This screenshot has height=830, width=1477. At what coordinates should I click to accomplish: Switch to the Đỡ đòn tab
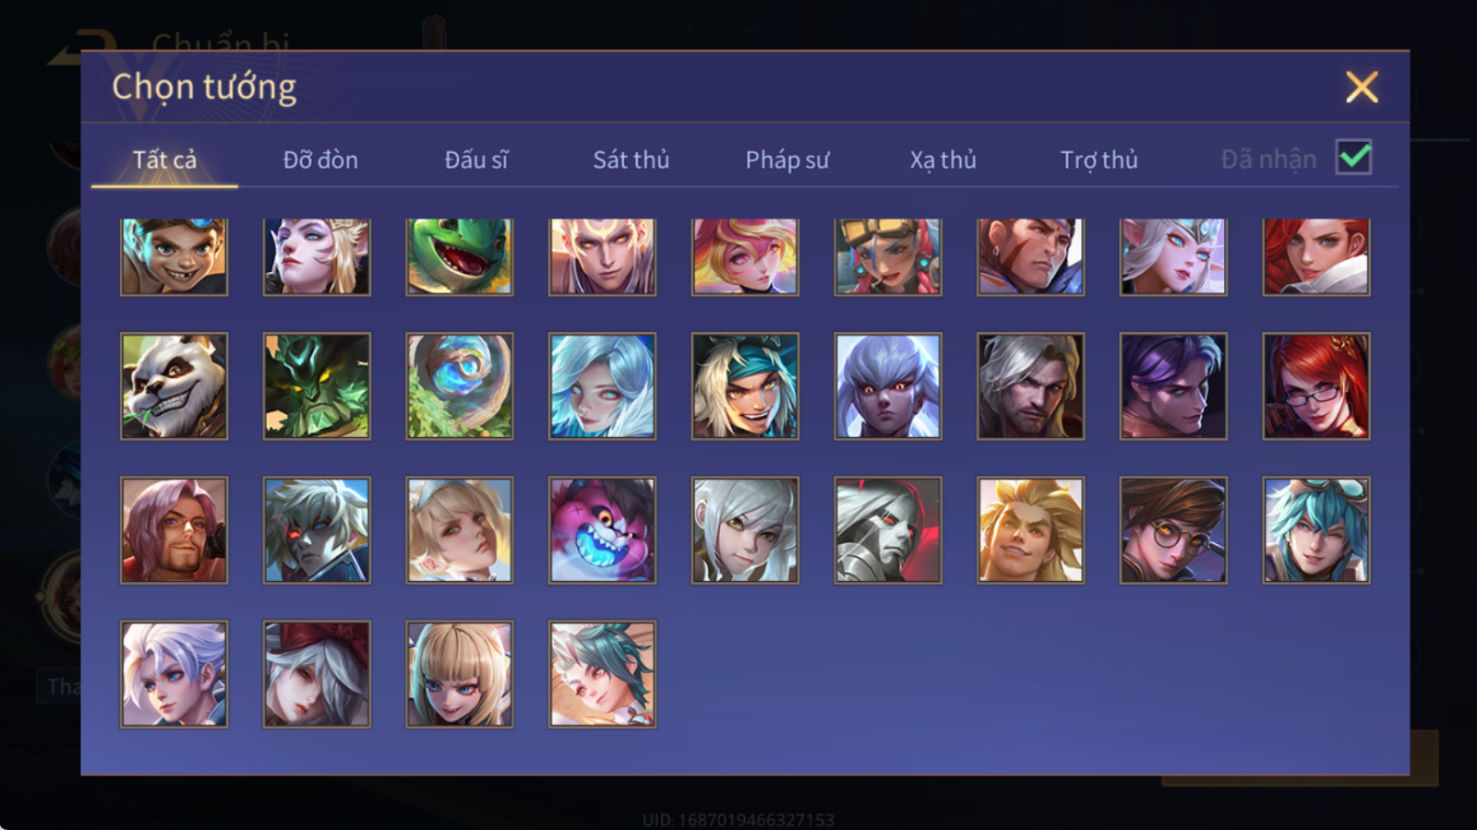[x=320, y=160]
